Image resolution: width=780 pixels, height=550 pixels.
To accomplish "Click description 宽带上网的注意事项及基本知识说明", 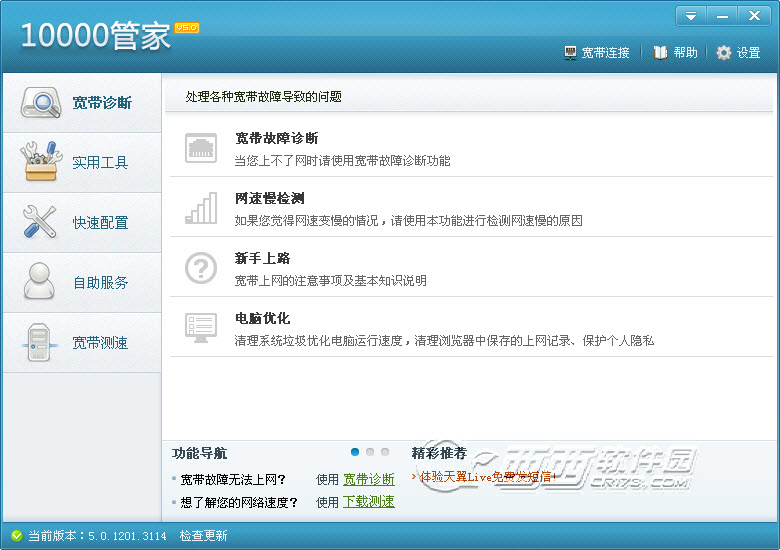I will point(330,281).
